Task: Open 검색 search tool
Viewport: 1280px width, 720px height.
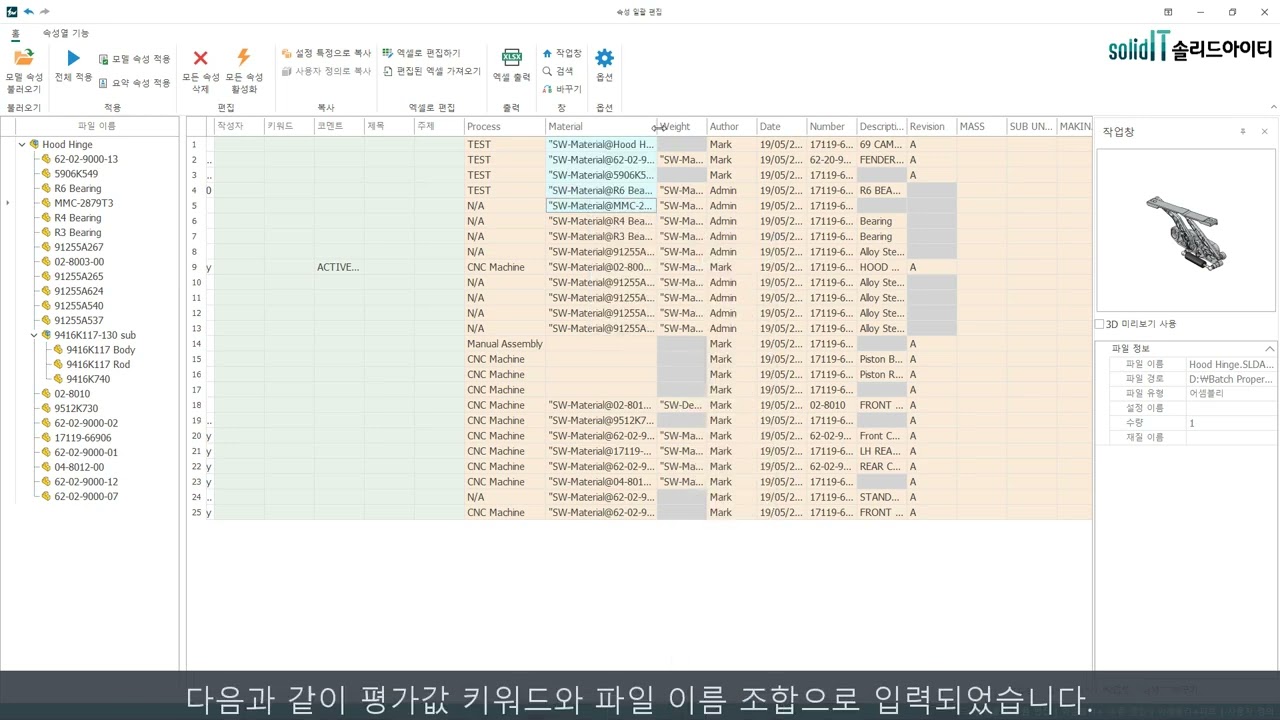Action: tap(558, 71)
